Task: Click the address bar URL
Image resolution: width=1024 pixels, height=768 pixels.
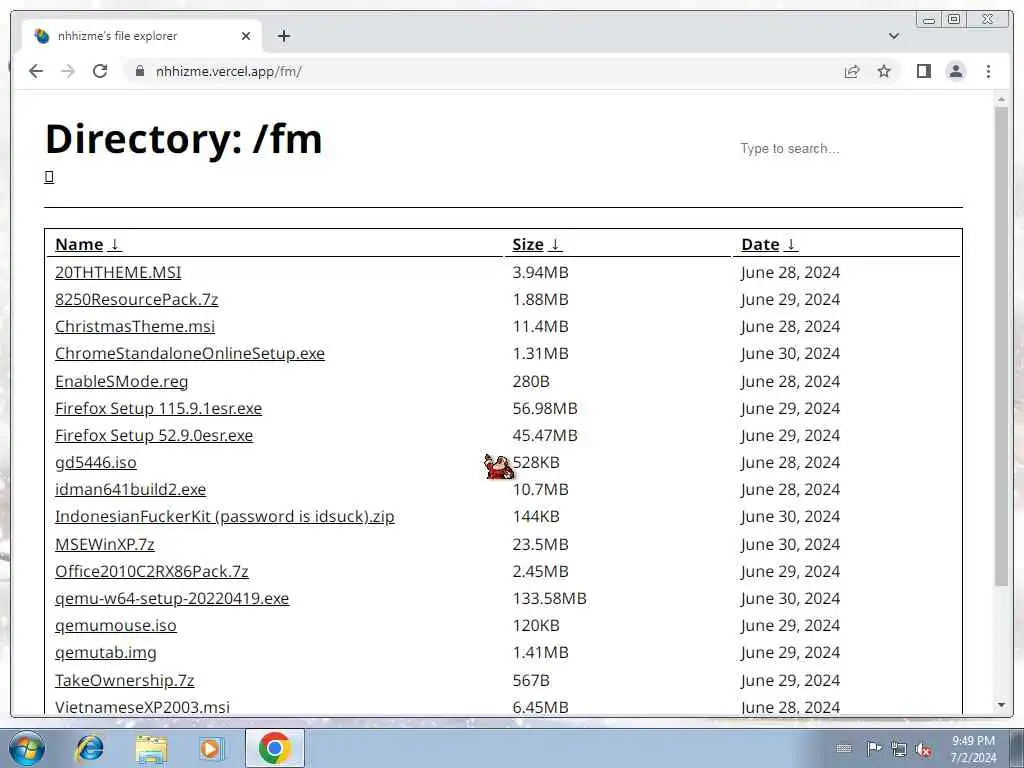Action: [x=229, y=71]
